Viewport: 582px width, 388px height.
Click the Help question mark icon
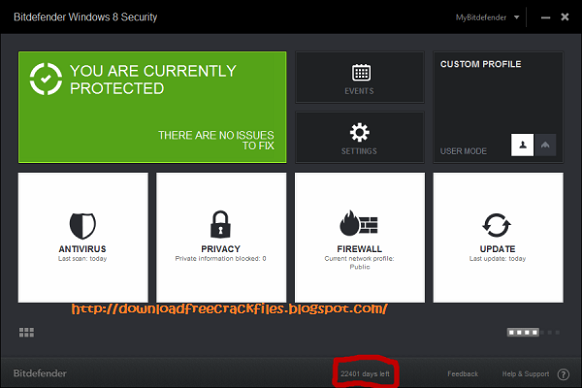[x=563, y=374]
